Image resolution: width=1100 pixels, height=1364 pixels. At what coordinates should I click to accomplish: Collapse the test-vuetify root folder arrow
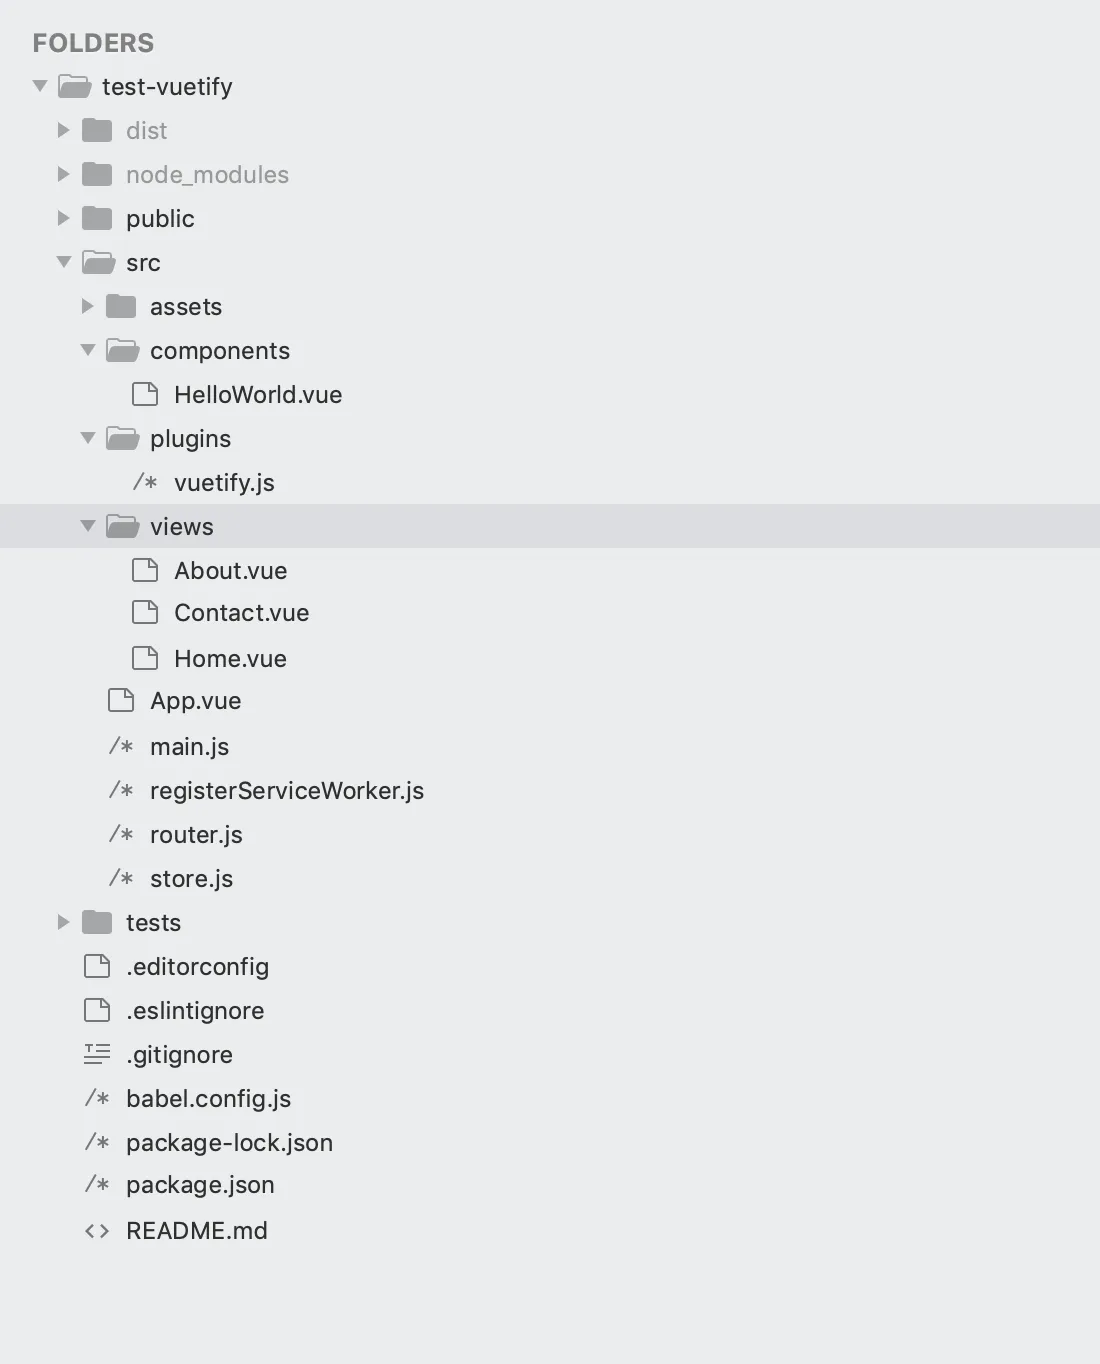coord(40,86)
